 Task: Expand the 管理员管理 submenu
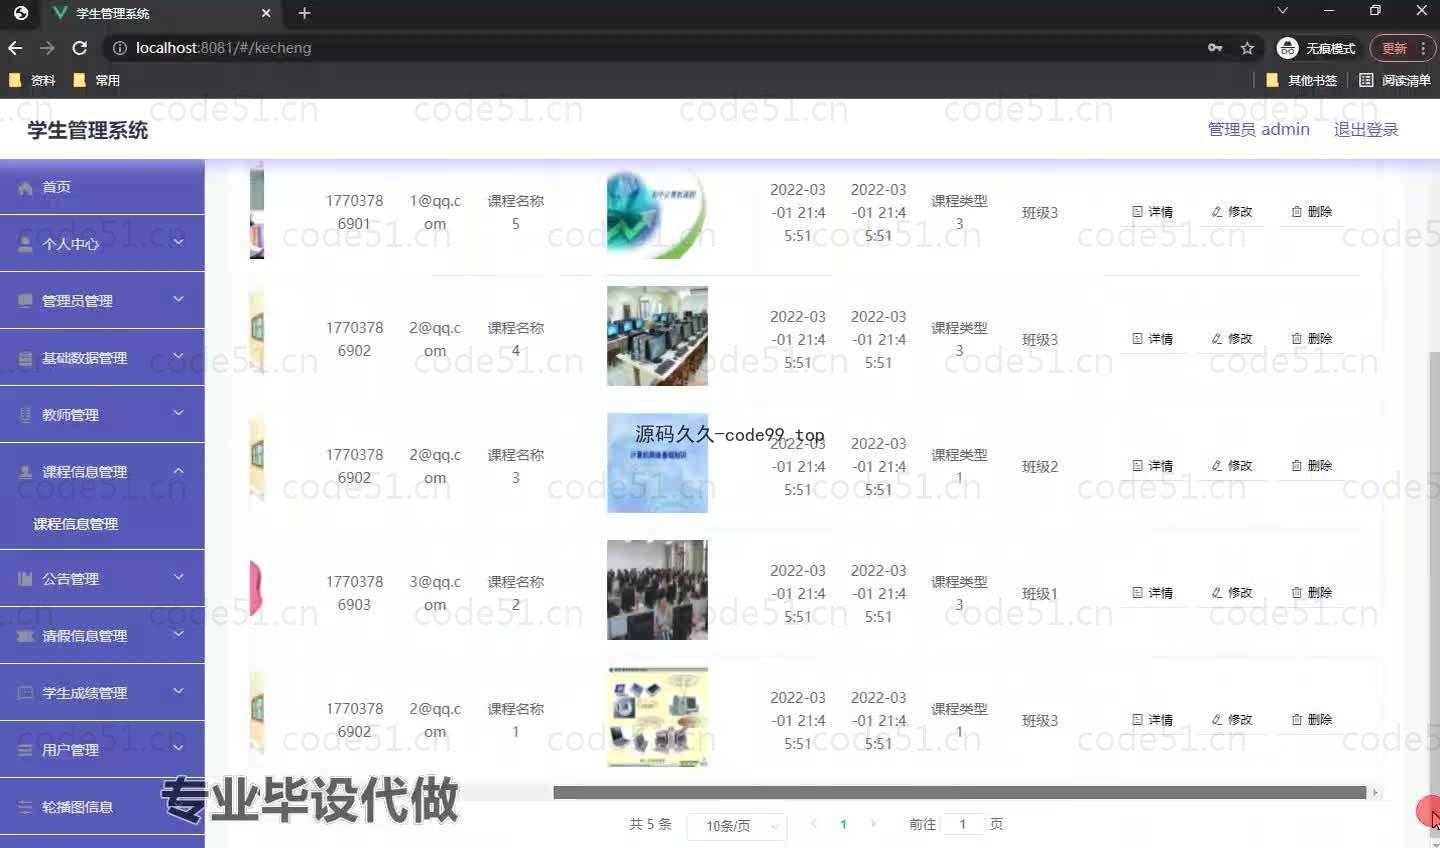click(179, 299)
